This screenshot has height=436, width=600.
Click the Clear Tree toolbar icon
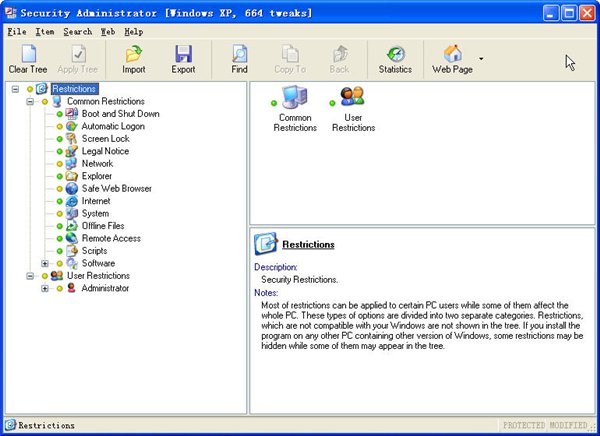coord(29,54)
